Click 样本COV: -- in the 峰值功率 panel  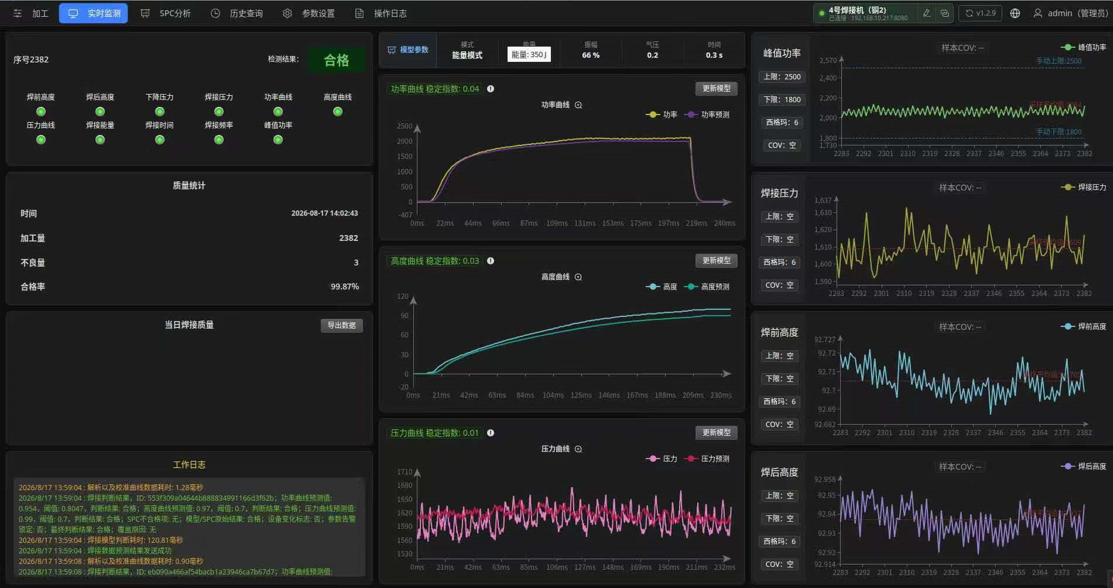[962, 48]
